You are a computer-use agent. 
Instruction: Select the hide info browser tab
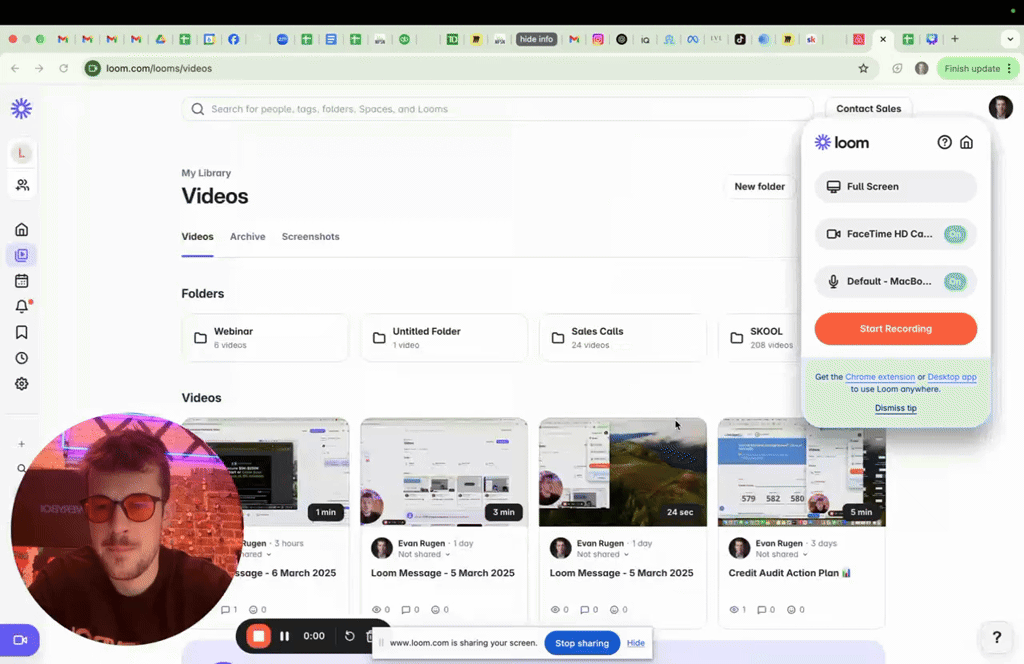tap(537, 39)
